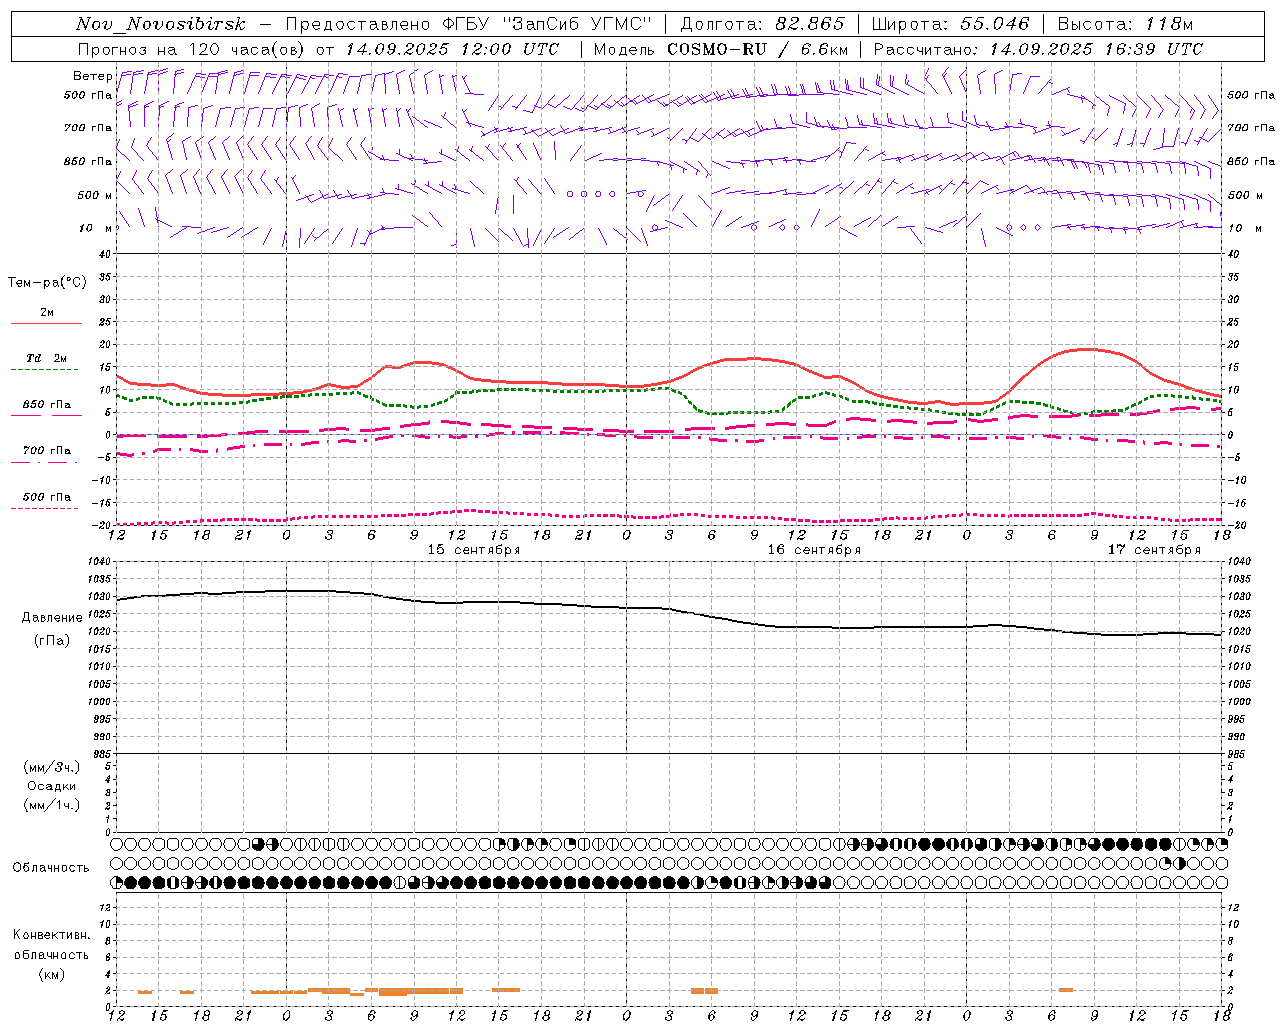Click the '10 м' label left of wind panel
1280x1024 pixels.
tap(95, 228)
